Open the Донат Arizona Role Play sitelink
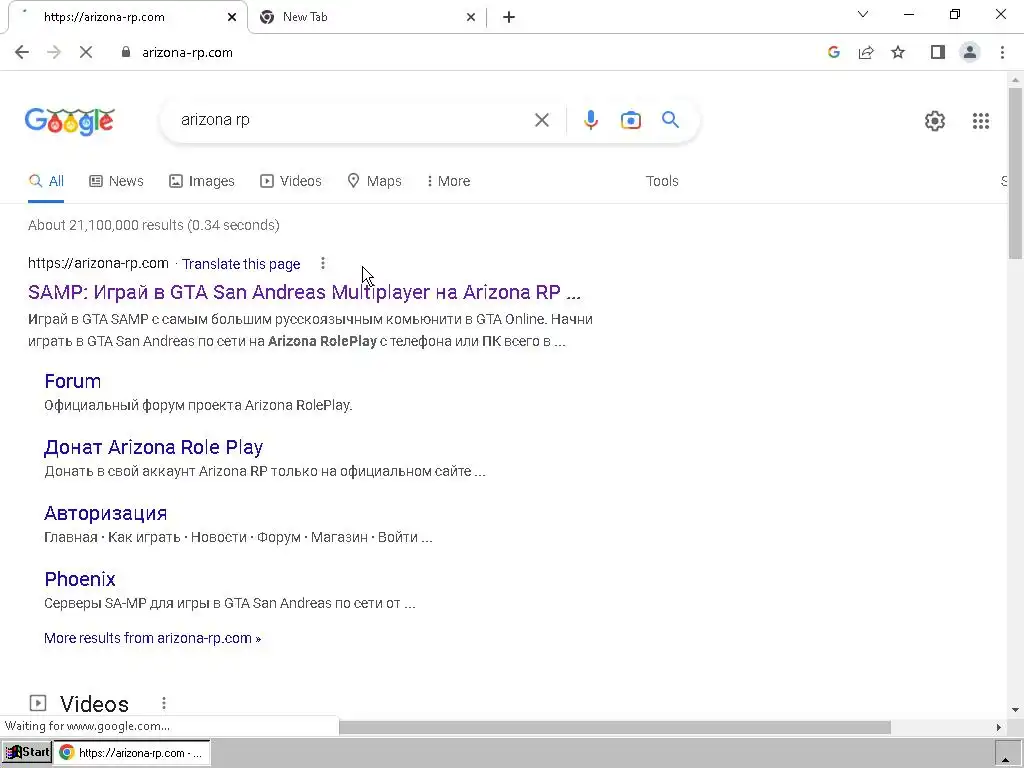 (153, 447)
